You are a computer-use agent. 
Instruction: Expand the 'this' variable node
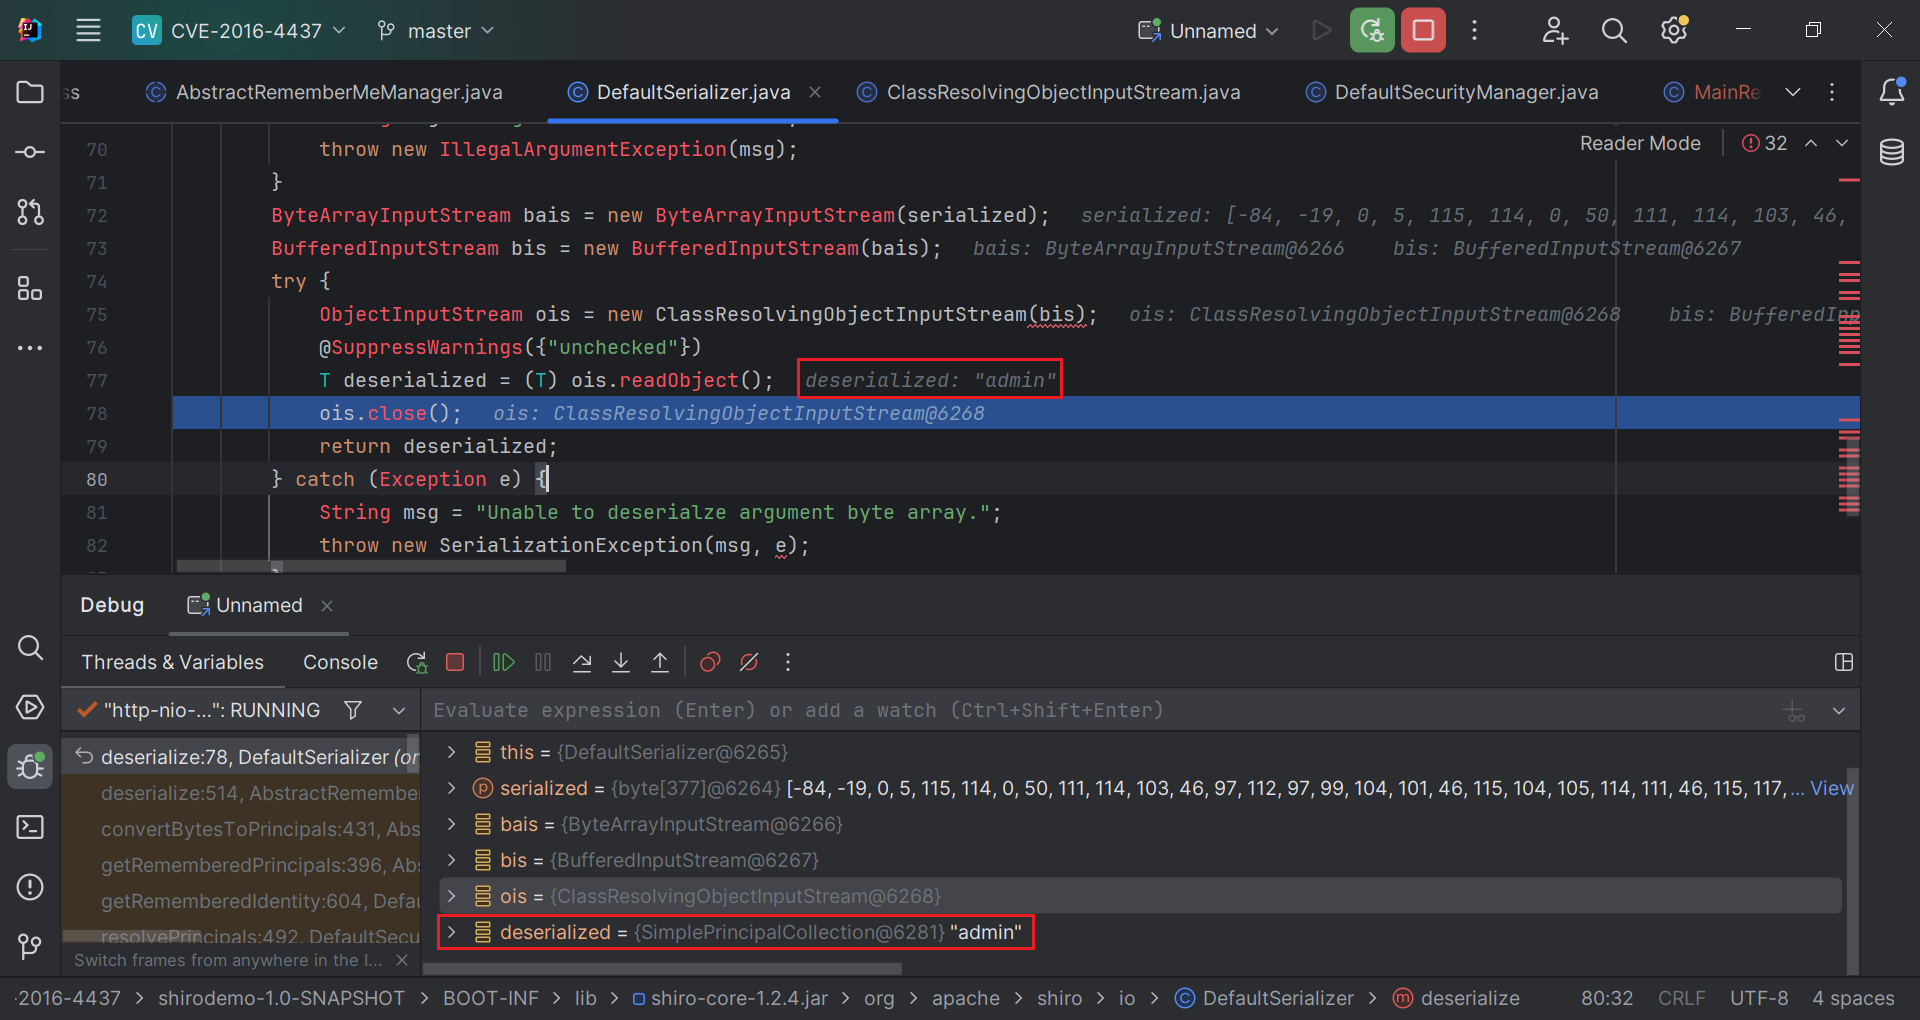451,752
